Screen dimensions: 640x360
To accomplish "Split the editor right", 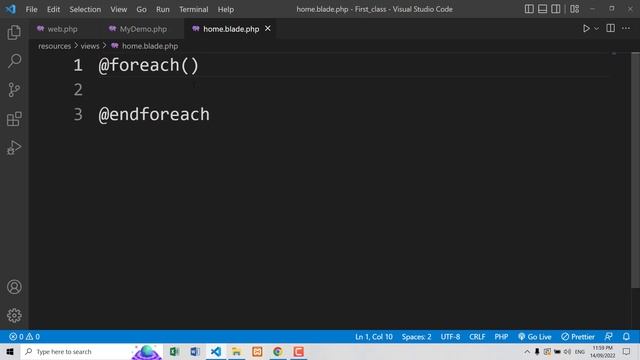I will (x=611, y=28).
